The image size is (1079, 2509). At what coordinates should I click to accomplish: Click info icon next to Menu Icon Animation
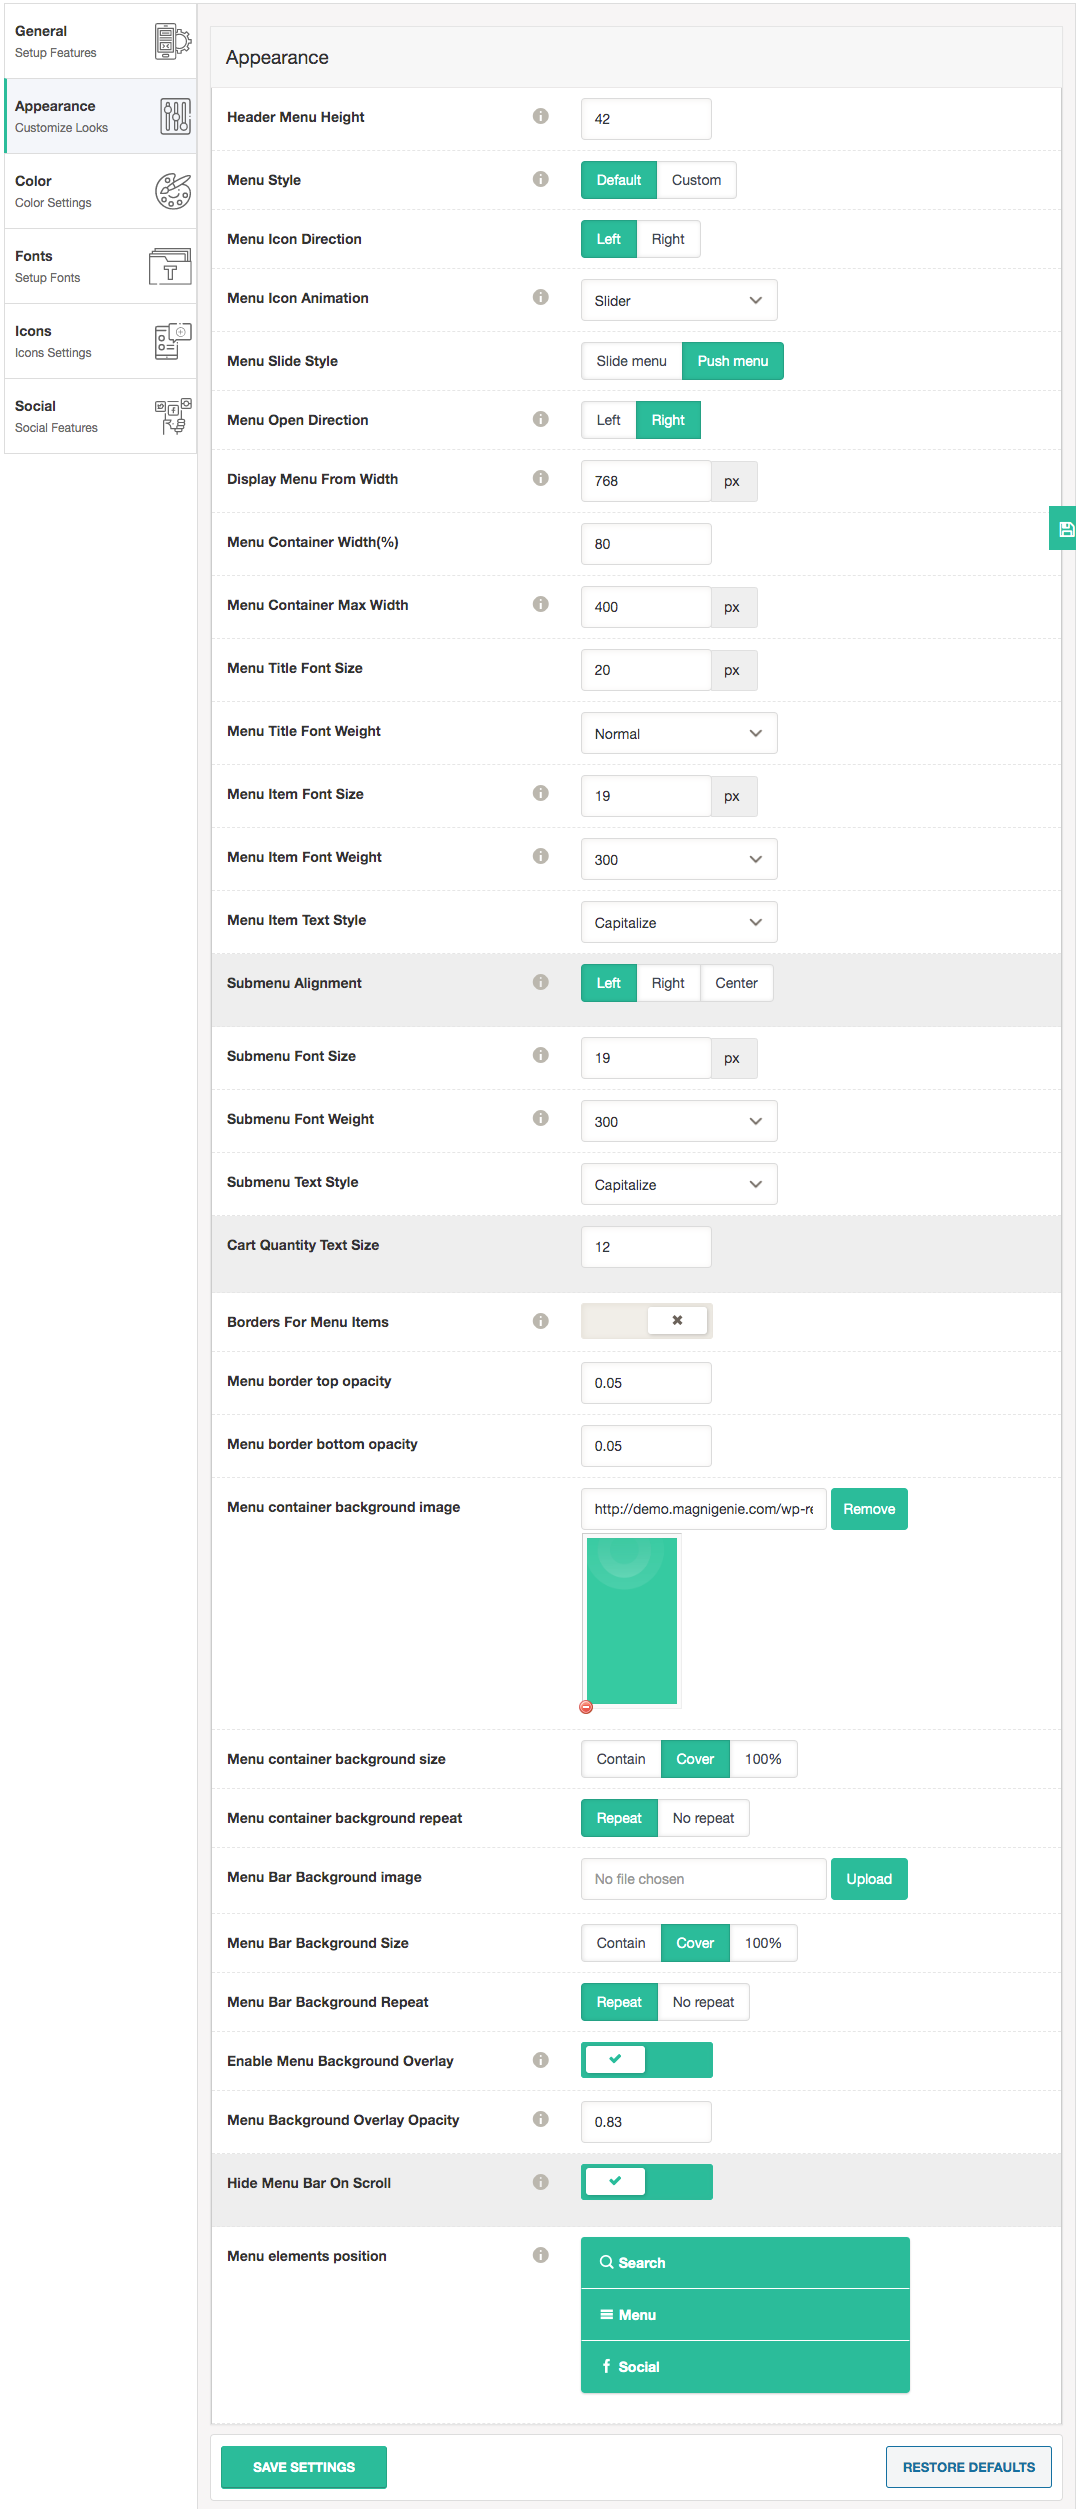tap(541, 297)
